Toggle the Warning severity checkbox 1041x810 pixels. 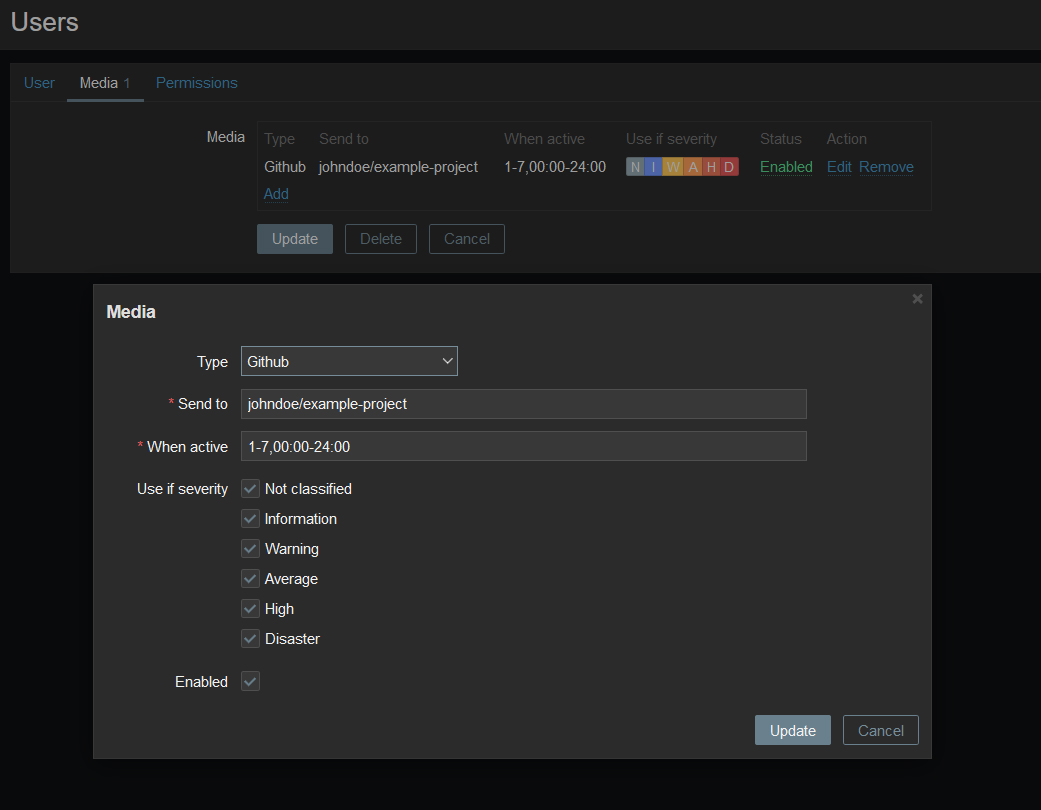pyautogui.click(x=250, y=549)
